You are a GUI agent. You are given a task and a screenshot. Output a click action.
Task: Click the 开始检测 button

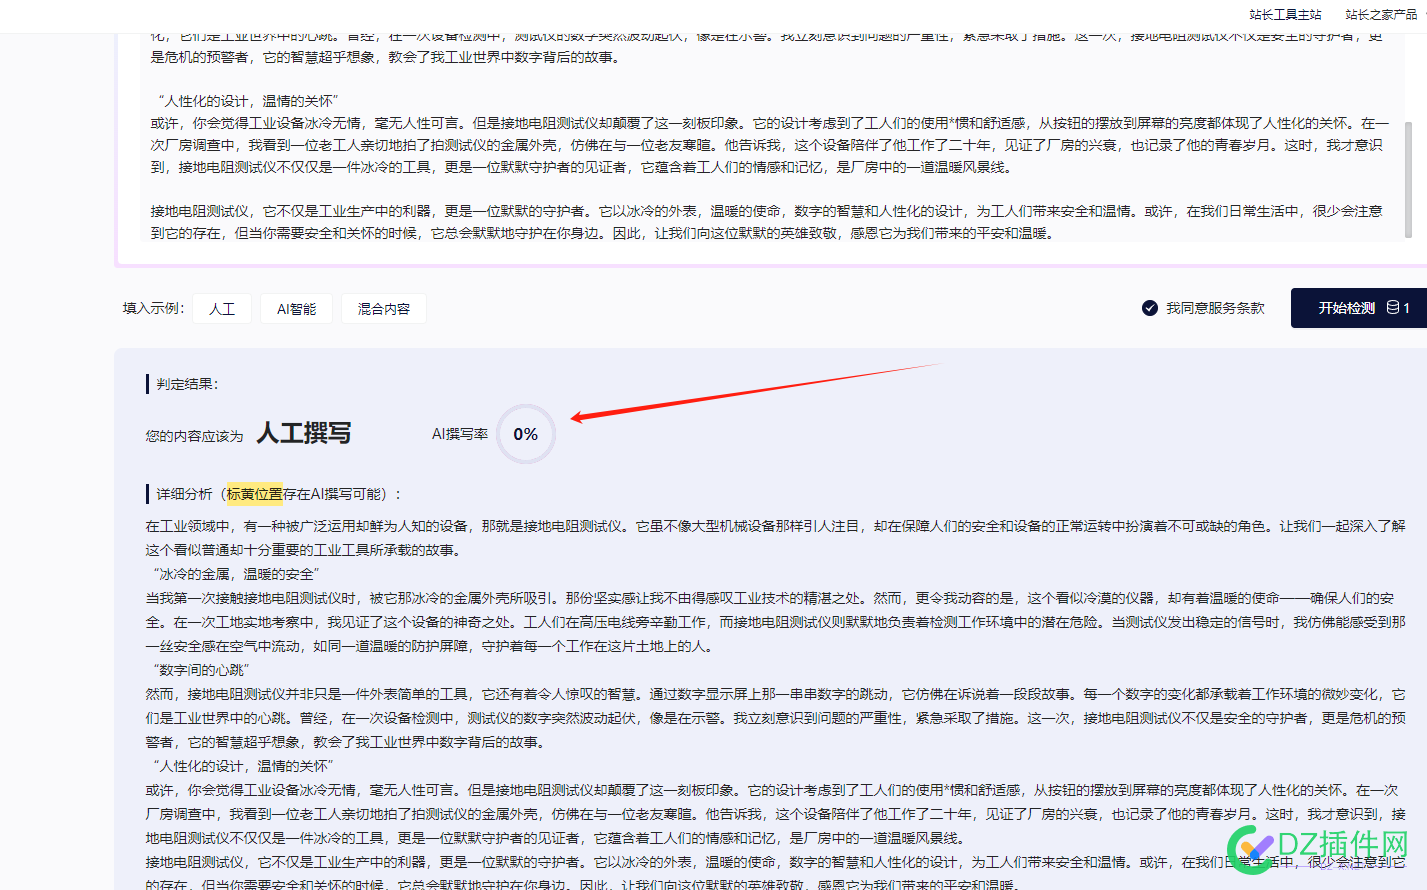[1359, 308]
